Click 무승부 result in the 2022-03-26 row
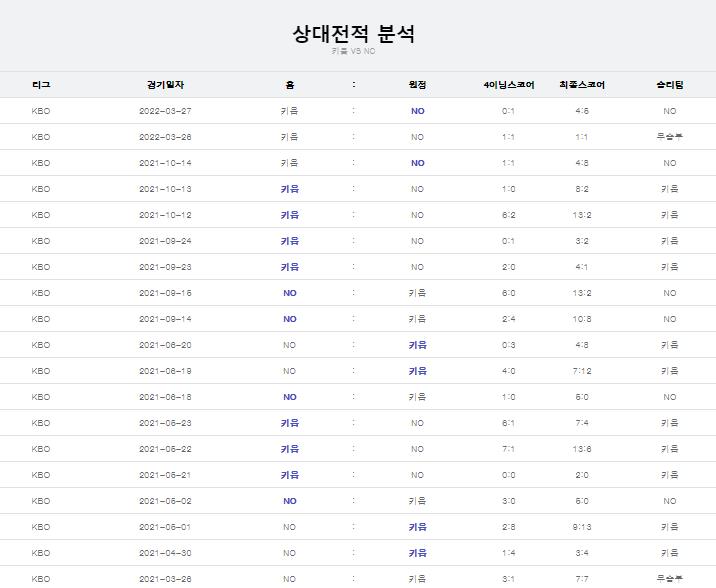 click(x=670, y=136)
